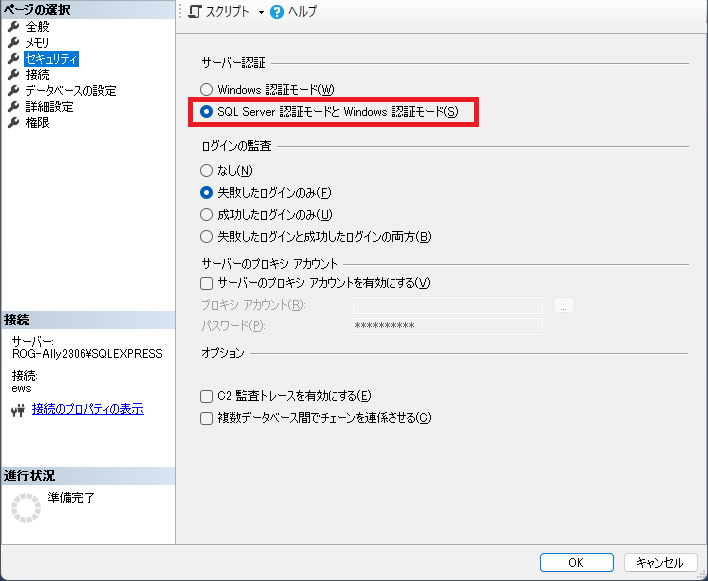
Task: Click the script icon in the toolbar
Action: pos(194,12)
